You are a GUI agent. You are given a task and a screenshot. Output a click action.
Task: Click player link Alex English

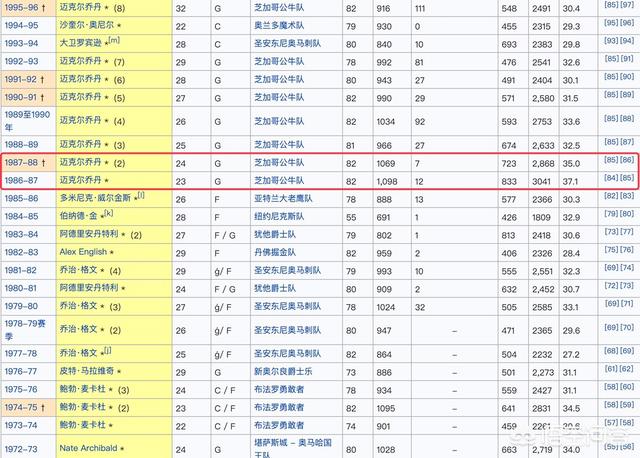pos(83,252)
